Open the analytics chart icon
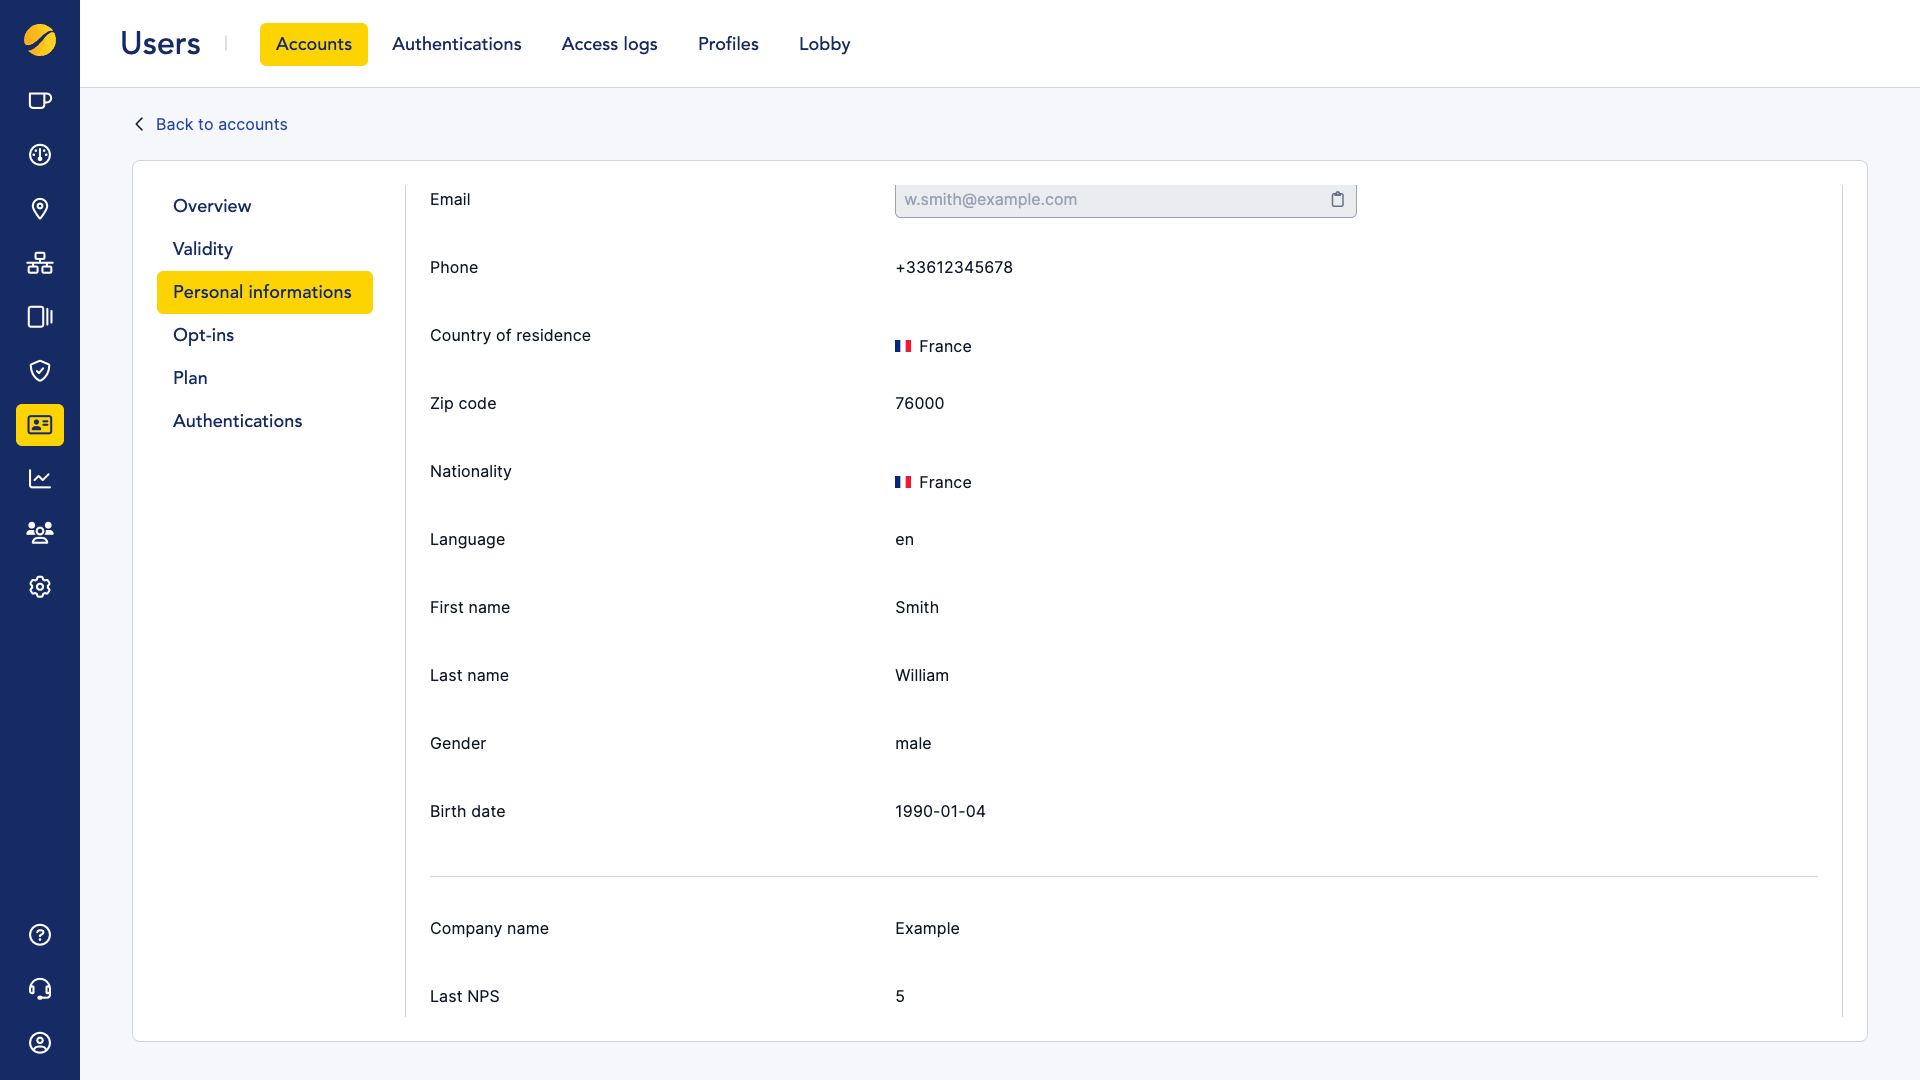Viewport: 1920px width, 1080px height. point(40,479)
